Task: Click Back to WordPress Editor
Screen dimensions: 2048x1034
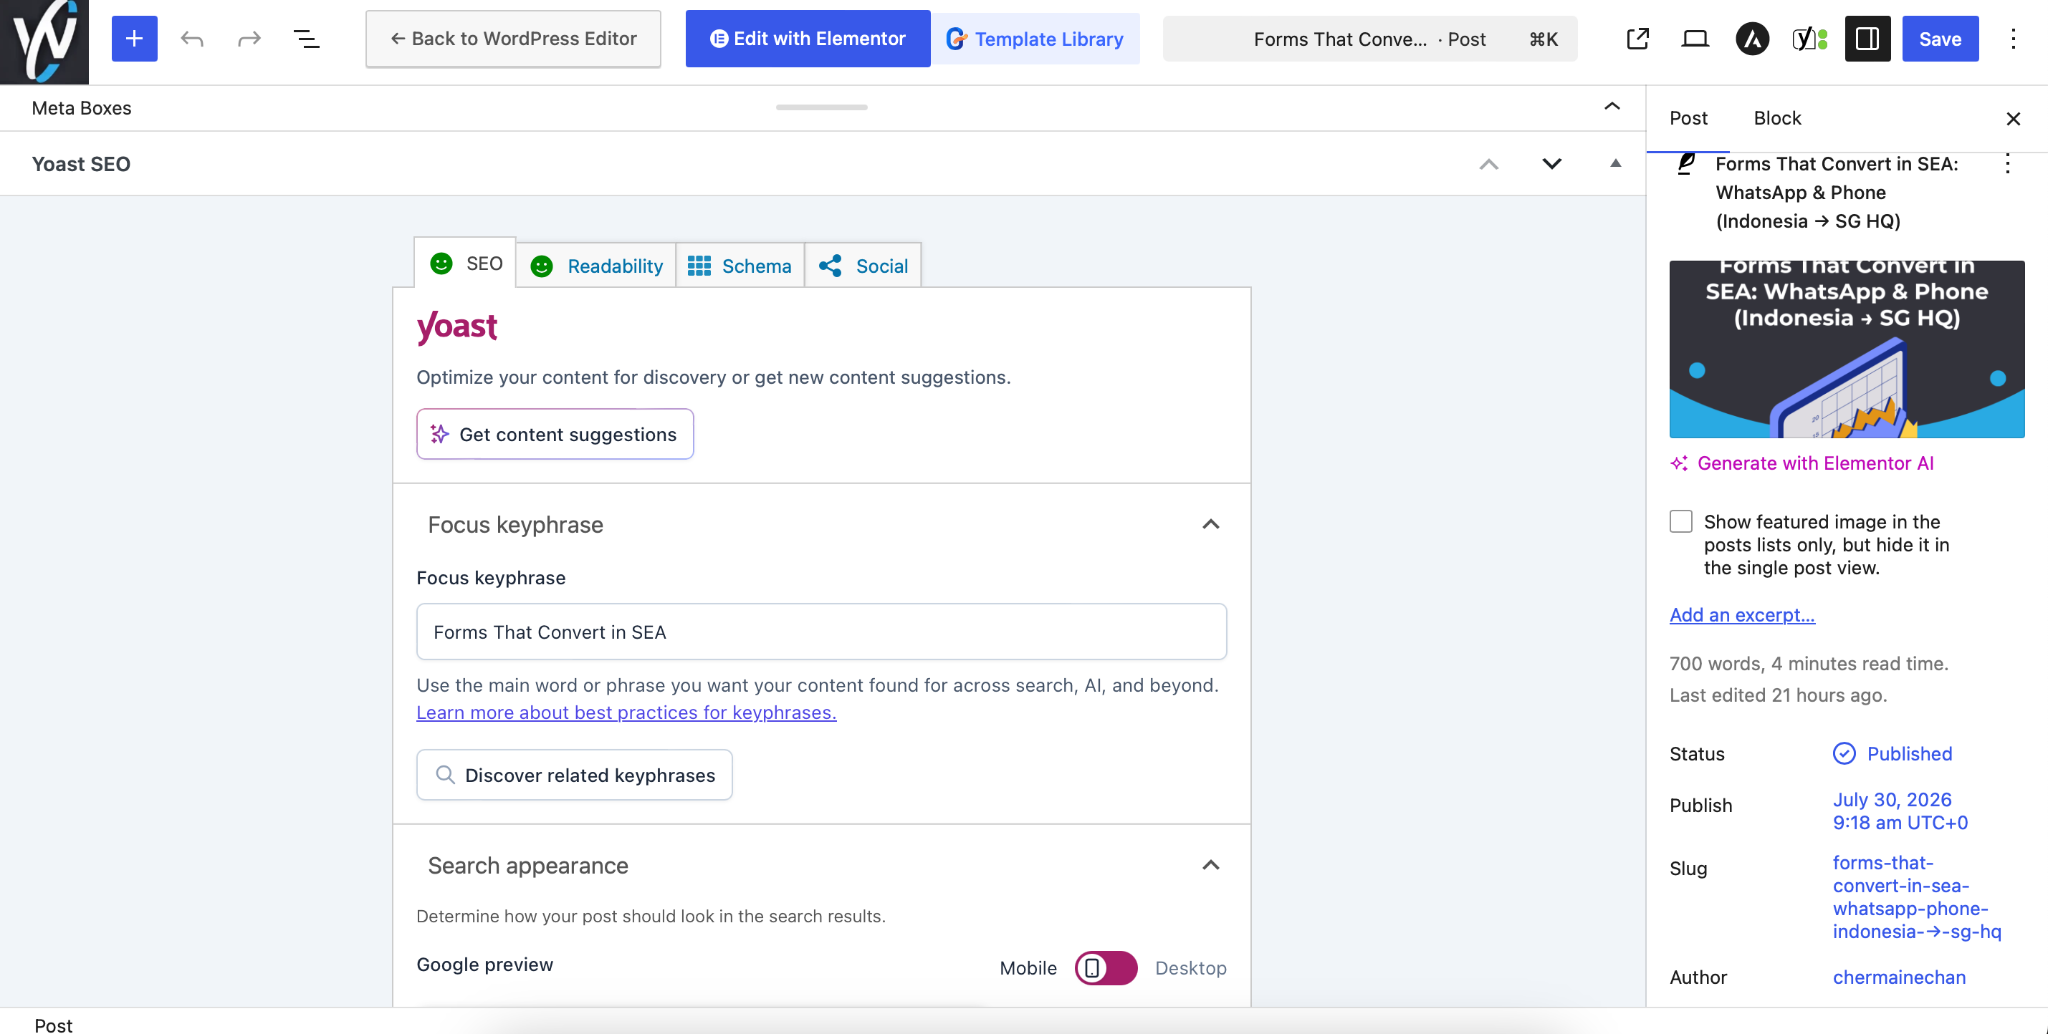Action: (513, 39)
